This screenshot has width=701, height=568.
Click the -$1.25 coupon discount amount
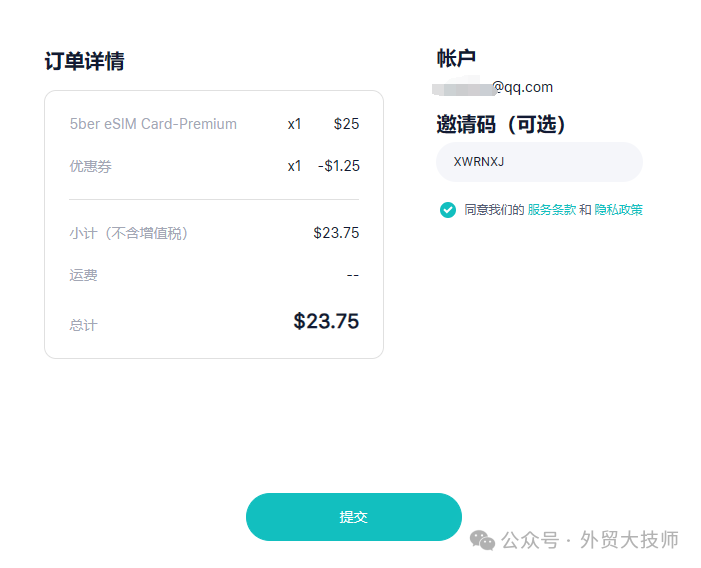coord(339,166)
